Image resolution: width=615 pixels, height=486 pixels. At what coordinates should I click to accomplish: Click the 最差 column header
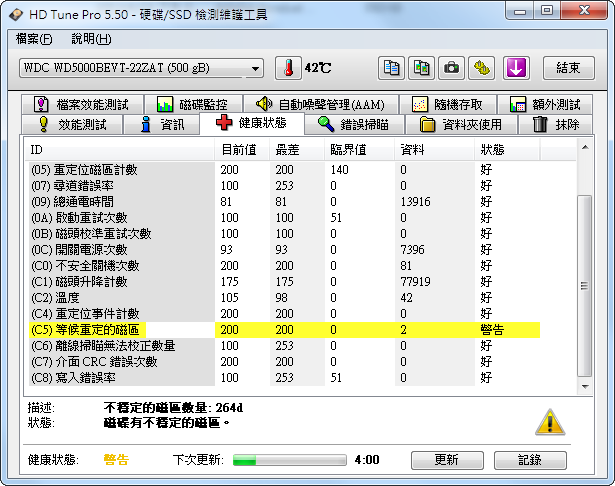tap(297, 150)
